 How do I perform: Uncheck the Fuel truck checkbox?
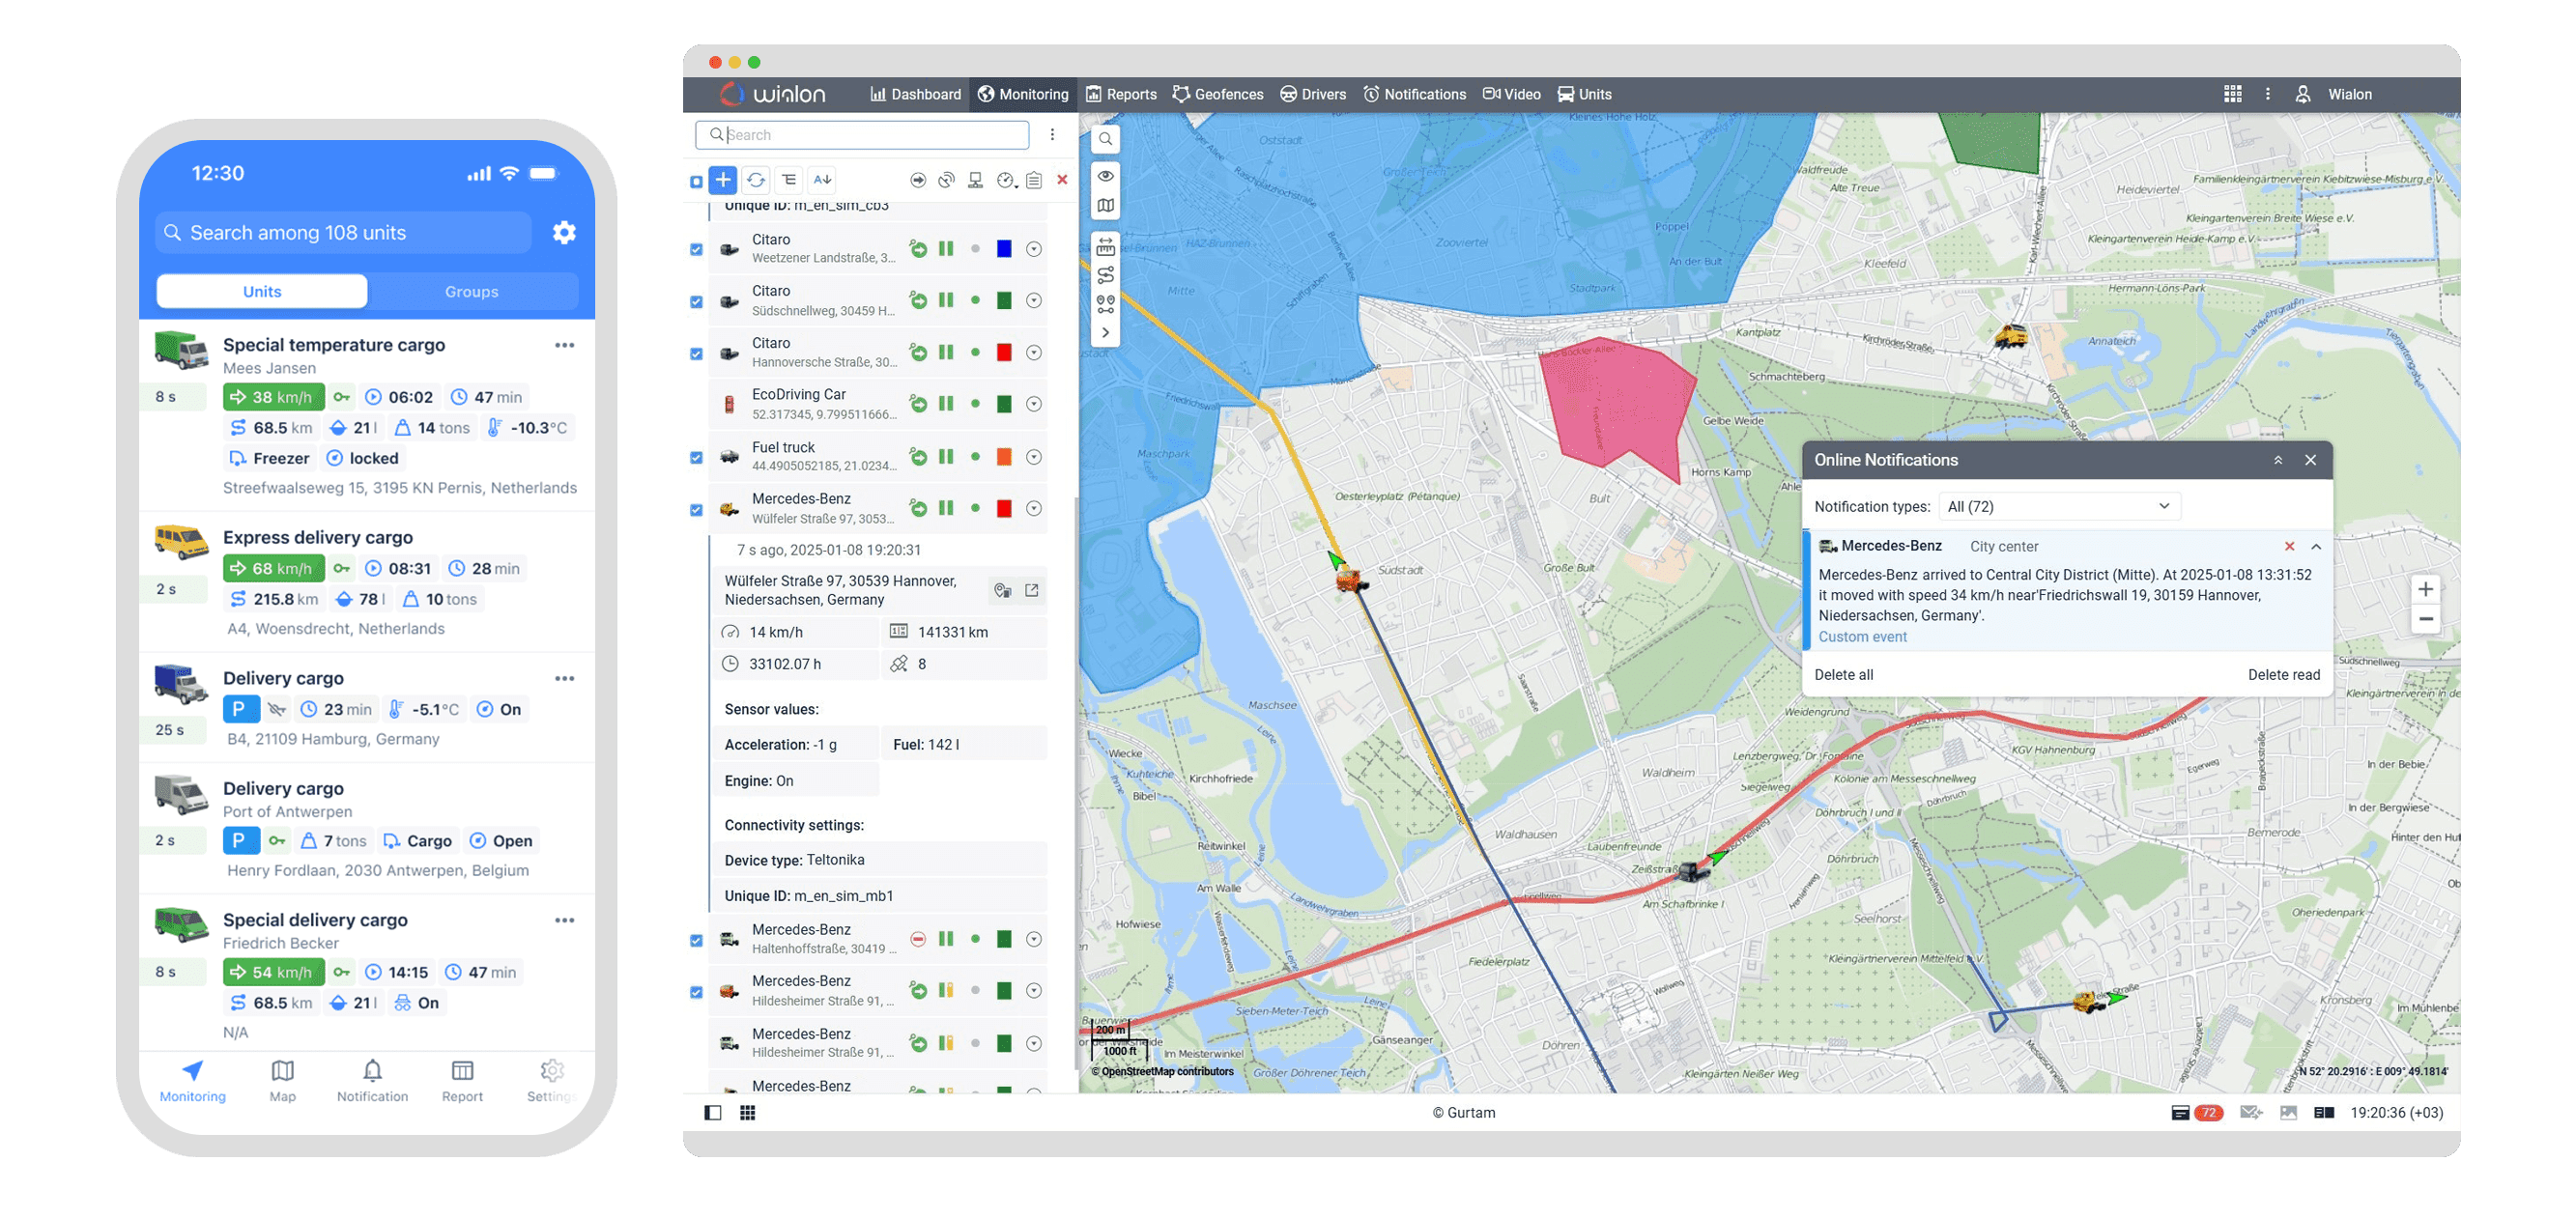coord(696,457)
